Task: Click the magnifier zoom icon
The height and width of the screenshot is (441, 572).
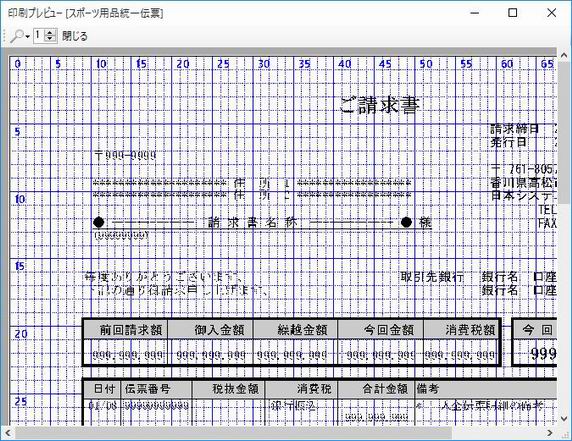Action: 16,36
